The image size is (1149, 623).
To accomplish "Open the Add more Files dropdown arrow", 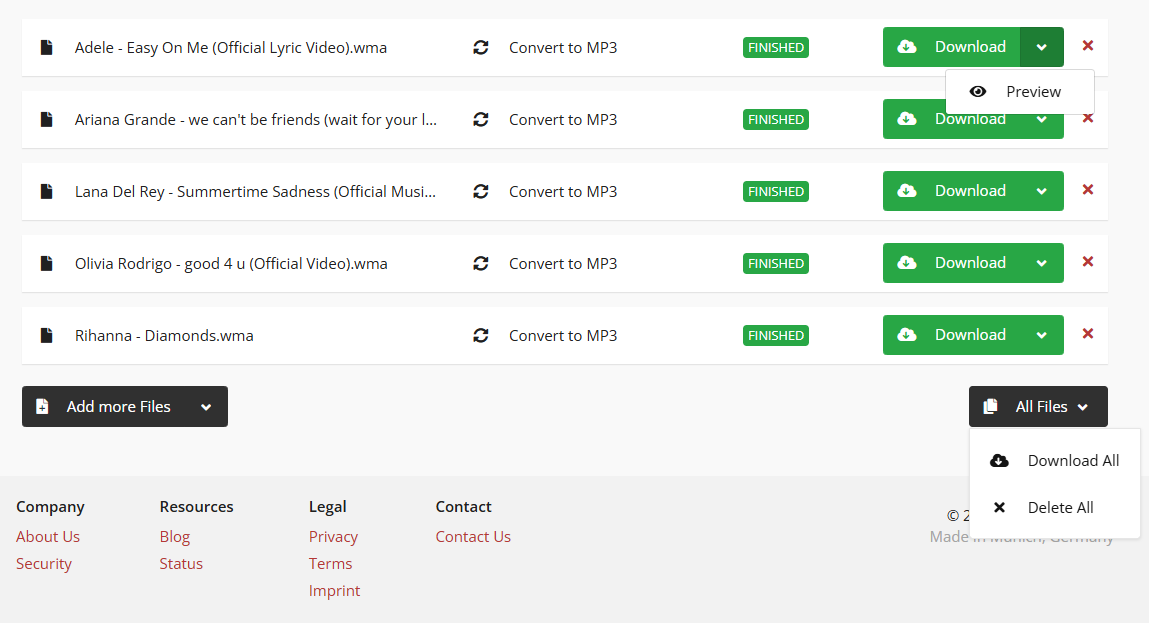I will [206, 406].
